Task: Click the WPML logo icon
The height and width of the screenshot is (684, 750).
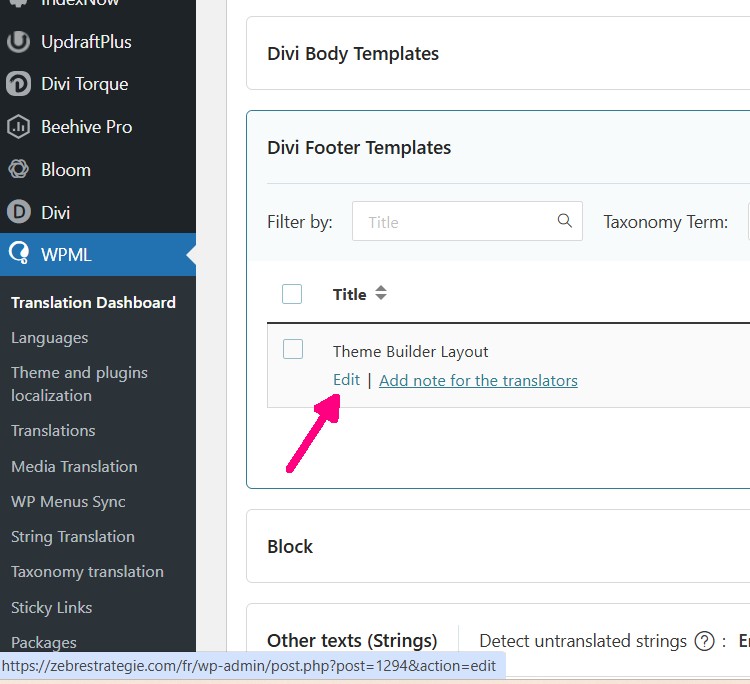Action: tap(18, 255)
